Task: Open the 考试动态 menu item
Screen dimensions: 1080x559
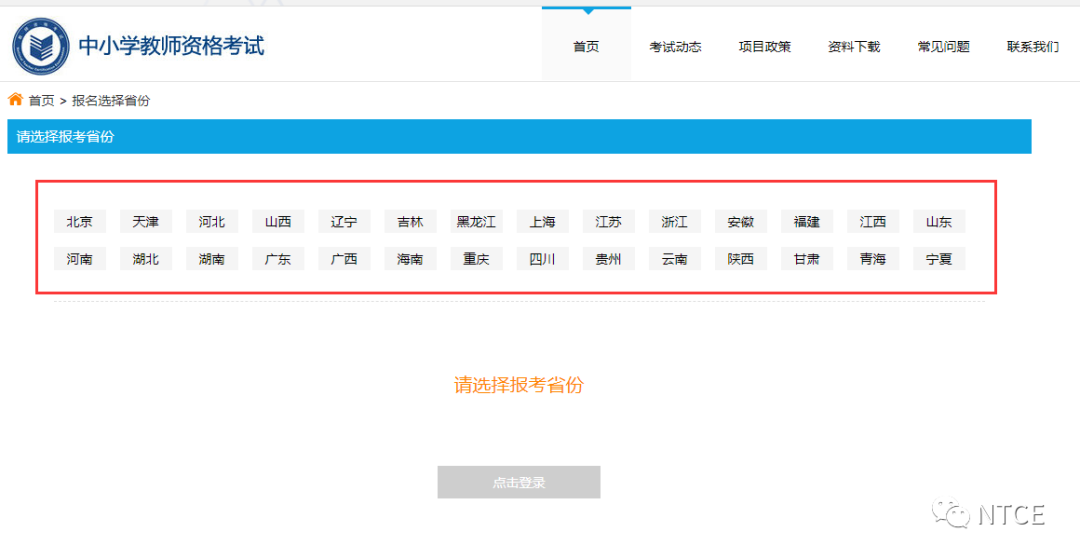Action: [x=675, y=47]
